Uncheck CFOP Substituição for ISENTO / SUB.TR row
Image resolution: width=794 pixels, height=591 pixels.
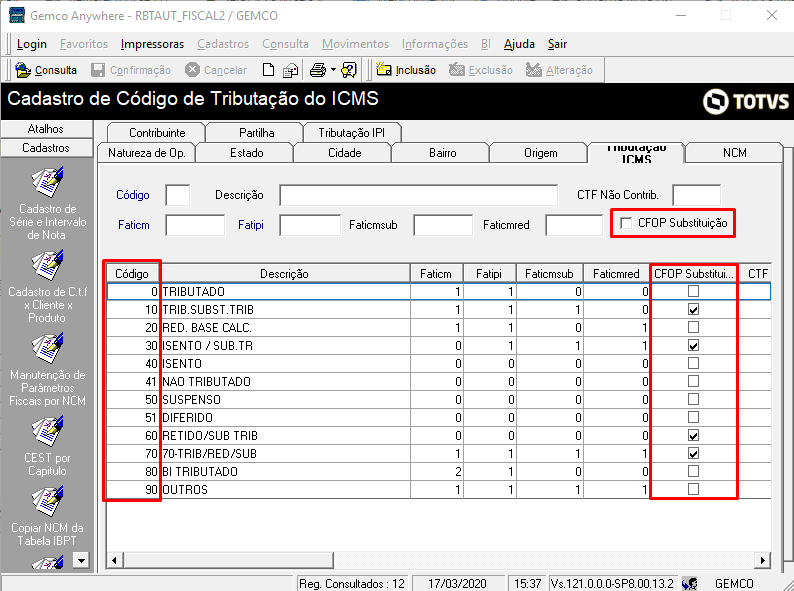[693, 345]
